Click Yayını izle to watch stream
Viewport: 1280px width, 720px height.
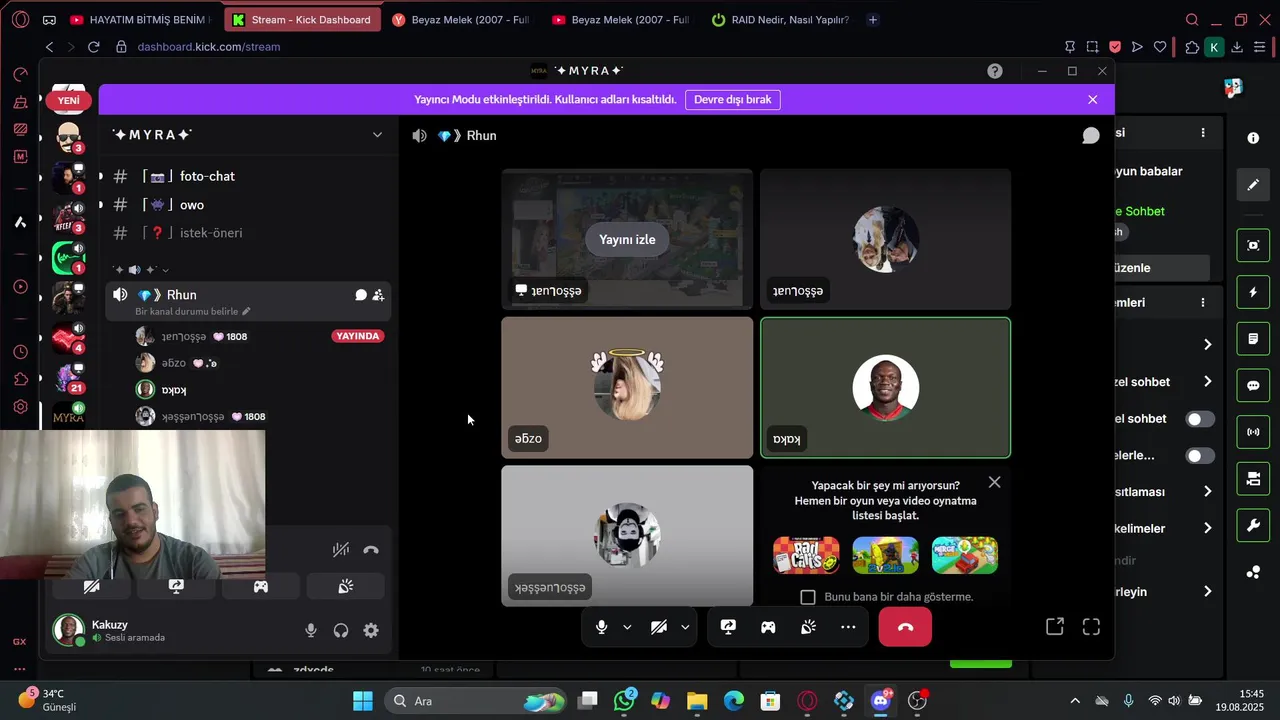click(x=627, y=240)
